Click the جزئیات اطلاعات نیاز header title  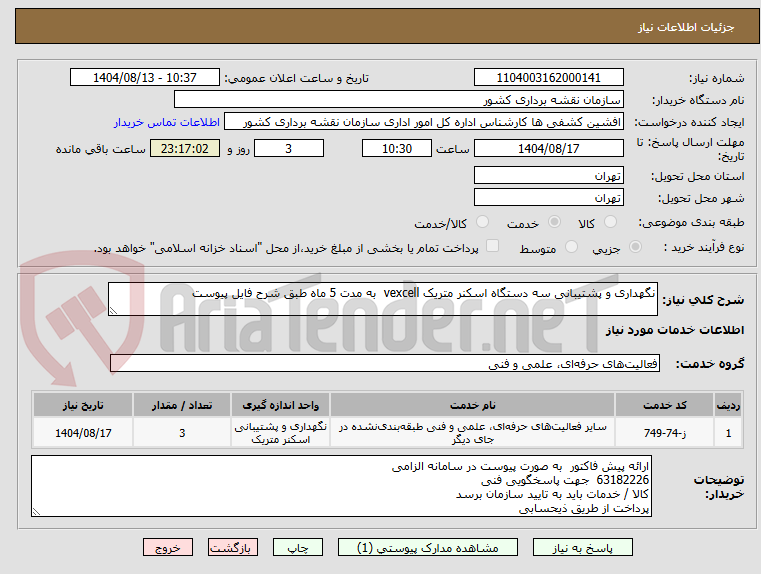coord(686,27)
